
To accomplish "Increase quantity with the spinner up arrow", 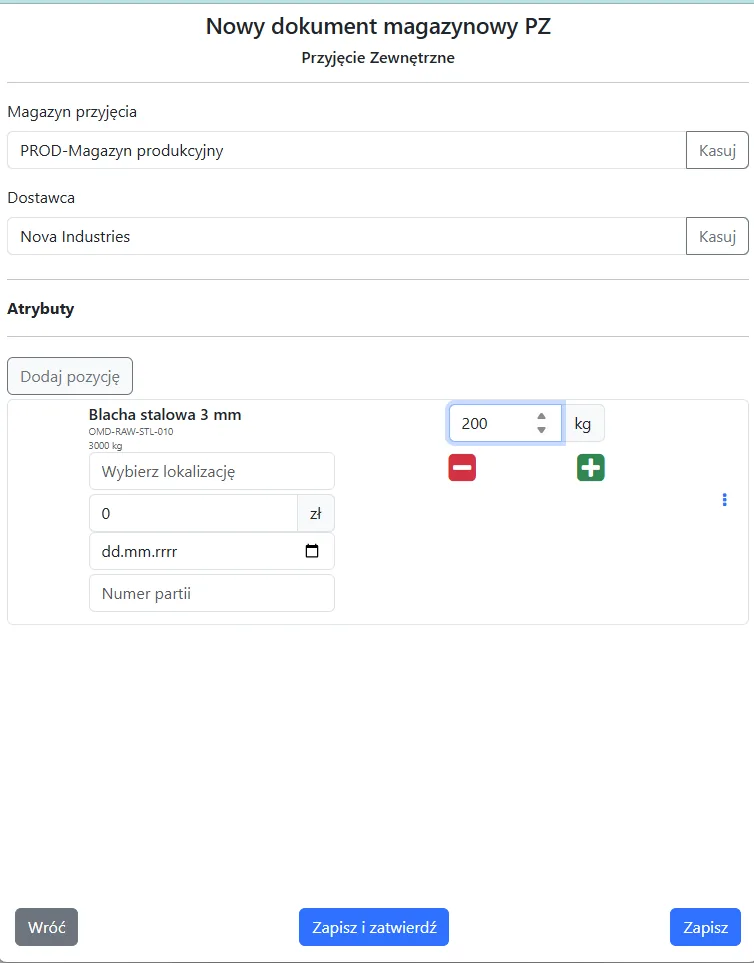I will coord(541,416).
